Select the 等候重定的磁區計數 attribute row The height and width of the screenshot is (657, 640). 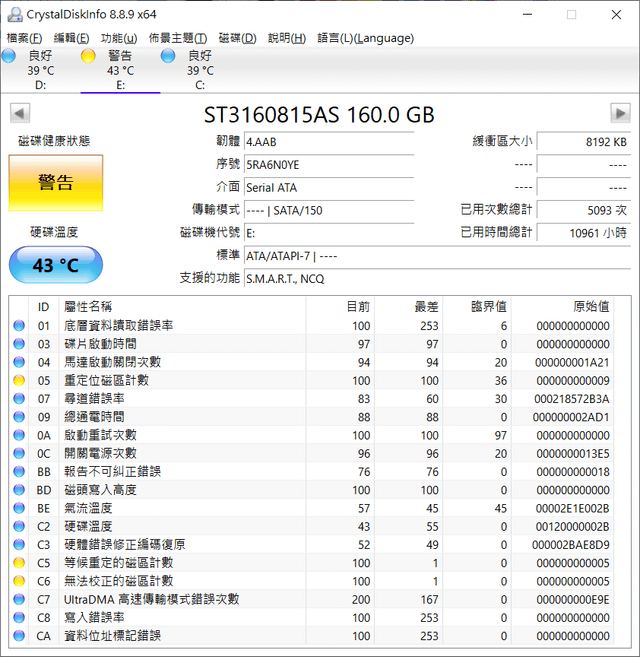(x=312, y=563)
